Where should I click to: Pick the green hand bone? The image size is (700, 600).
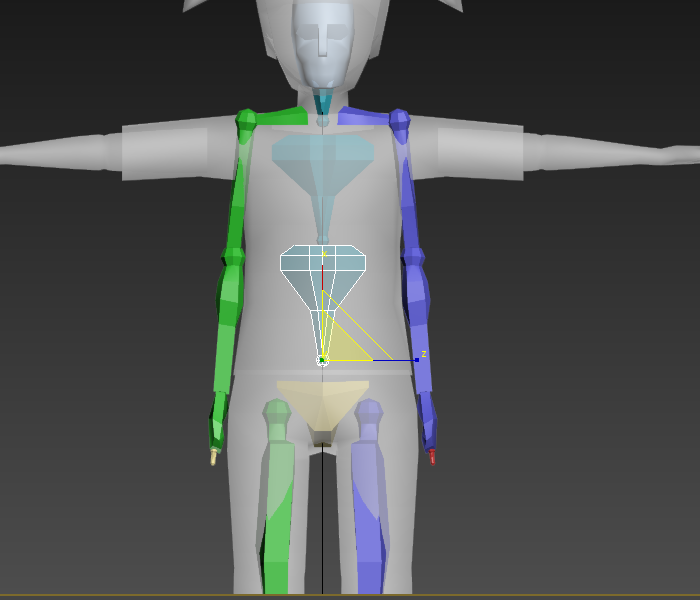[218, 421]
